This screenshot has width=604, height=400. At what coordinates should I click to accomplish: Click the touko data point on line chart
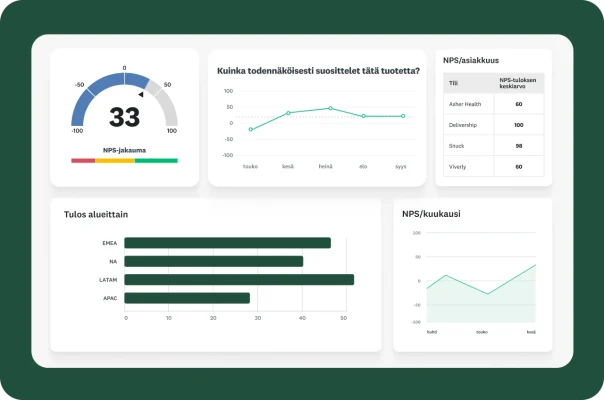(x=251, y=129)
